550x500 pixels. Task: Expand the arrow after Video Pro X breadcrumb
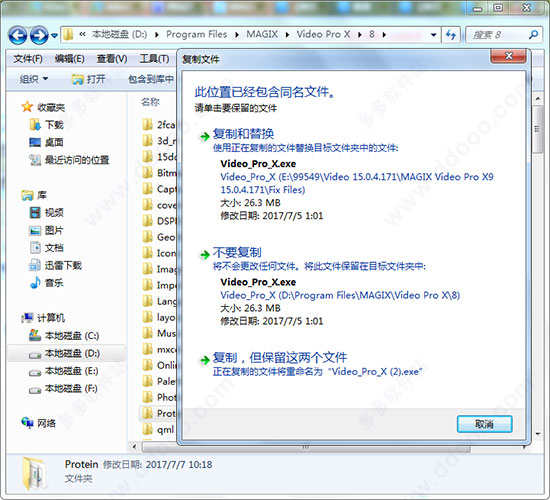(360, 35)
